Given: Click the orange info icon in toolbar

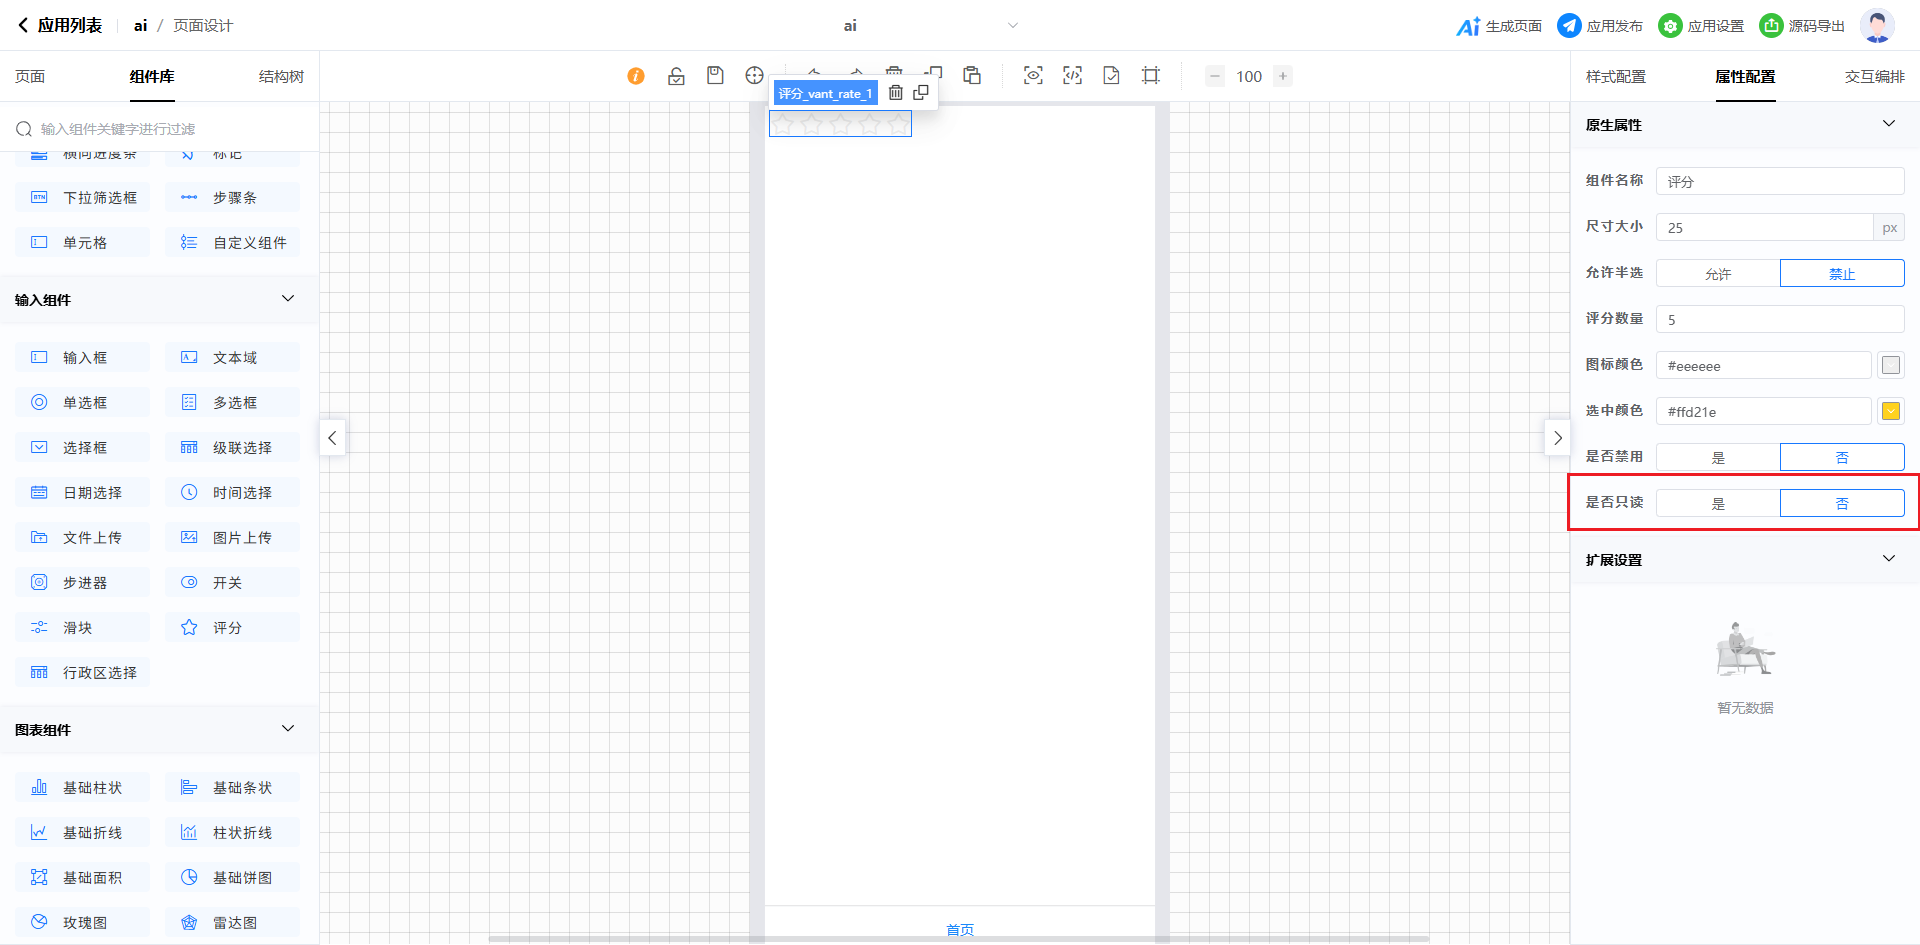Looking at the screenshot, I should pyautogui.click(x=636, y=76).
